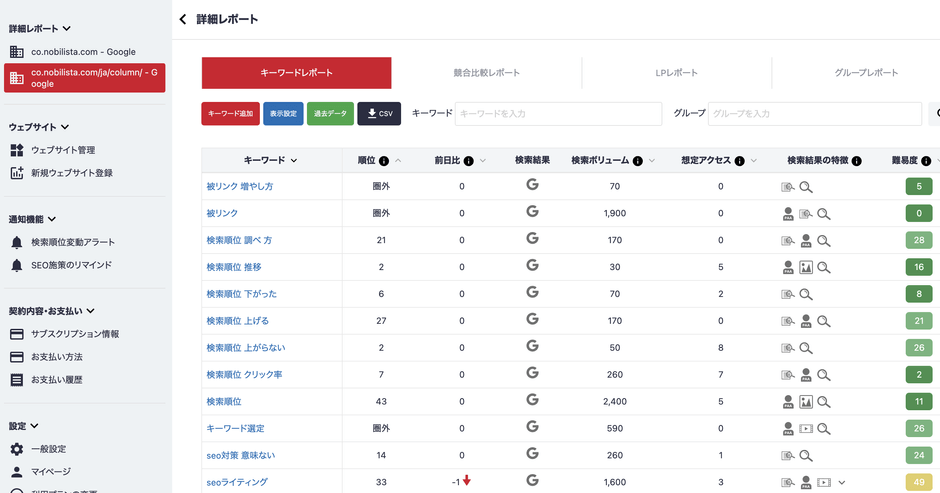Open 新規ウェブサイト登録 in sidebar
Viewport: 940px width, 493px height.
pos(71,173)
